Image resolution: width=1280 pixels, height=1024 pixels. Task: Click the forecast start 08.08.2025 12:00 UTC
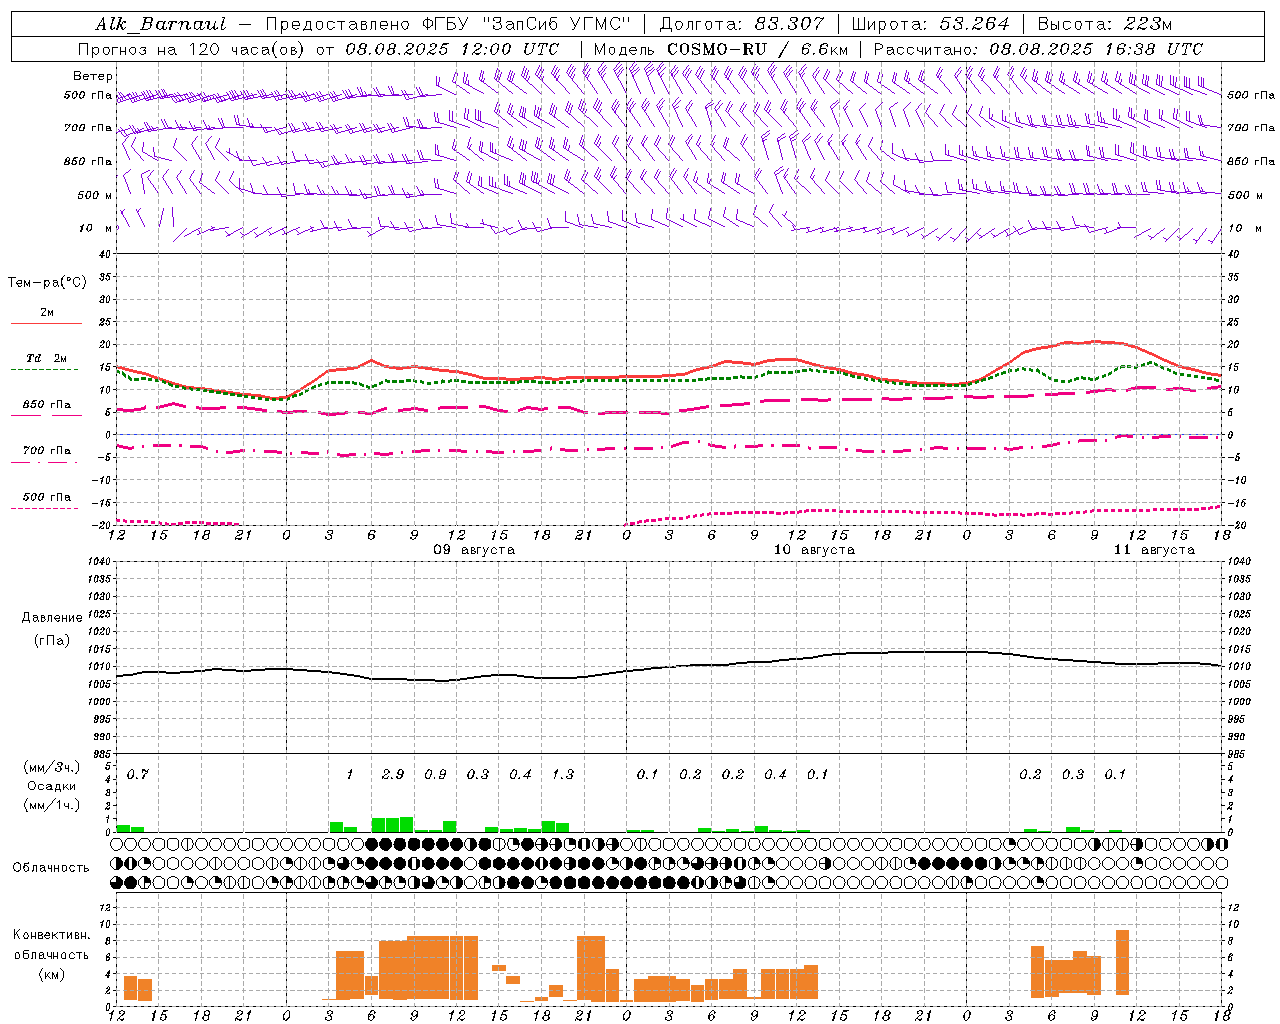tap(452, 49)
